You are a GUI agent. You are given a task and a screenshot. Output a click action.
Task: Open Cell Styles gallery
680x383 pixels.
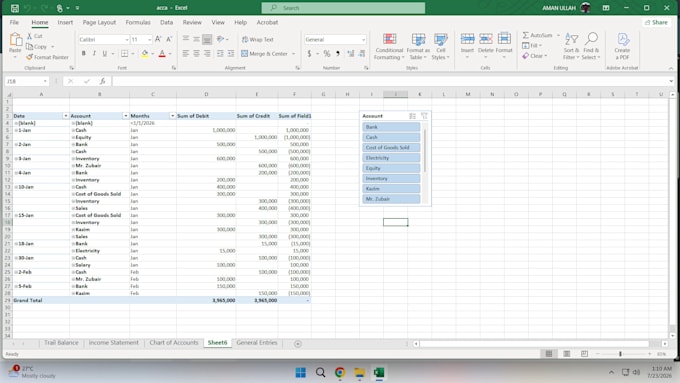441,47
